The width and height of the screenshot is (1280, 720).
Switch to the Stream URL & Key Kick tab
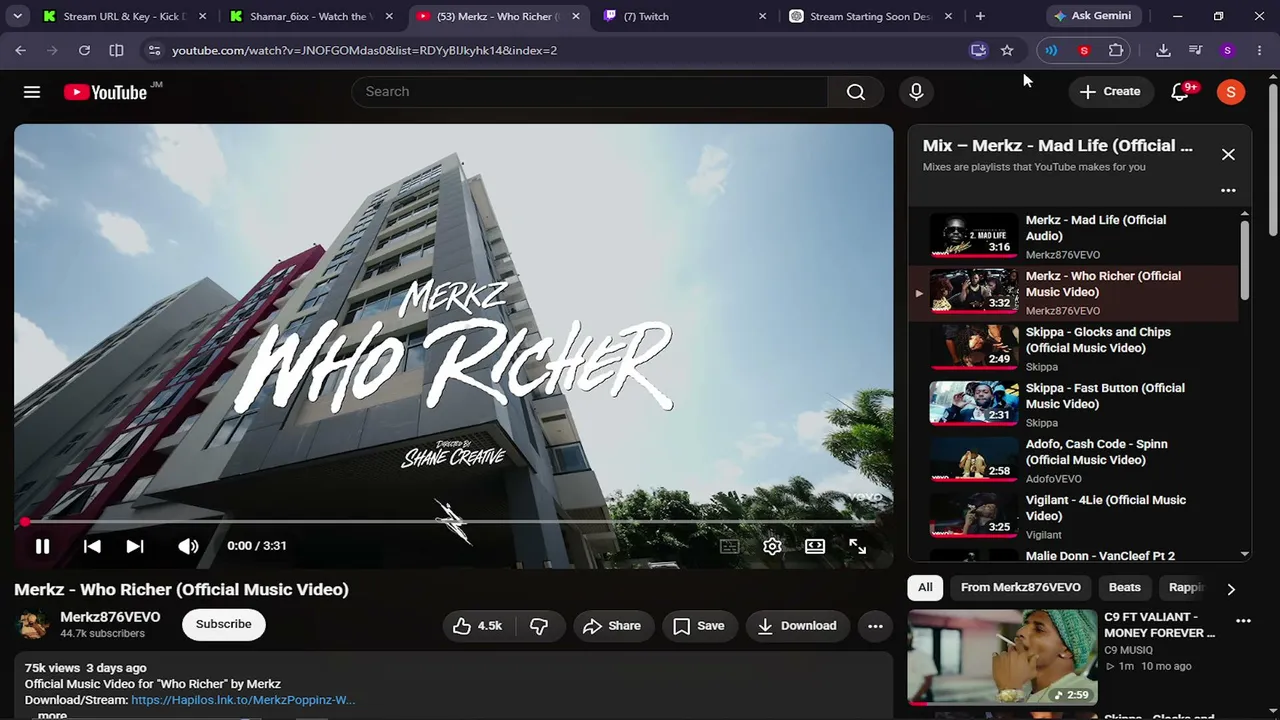click(123, 16)
